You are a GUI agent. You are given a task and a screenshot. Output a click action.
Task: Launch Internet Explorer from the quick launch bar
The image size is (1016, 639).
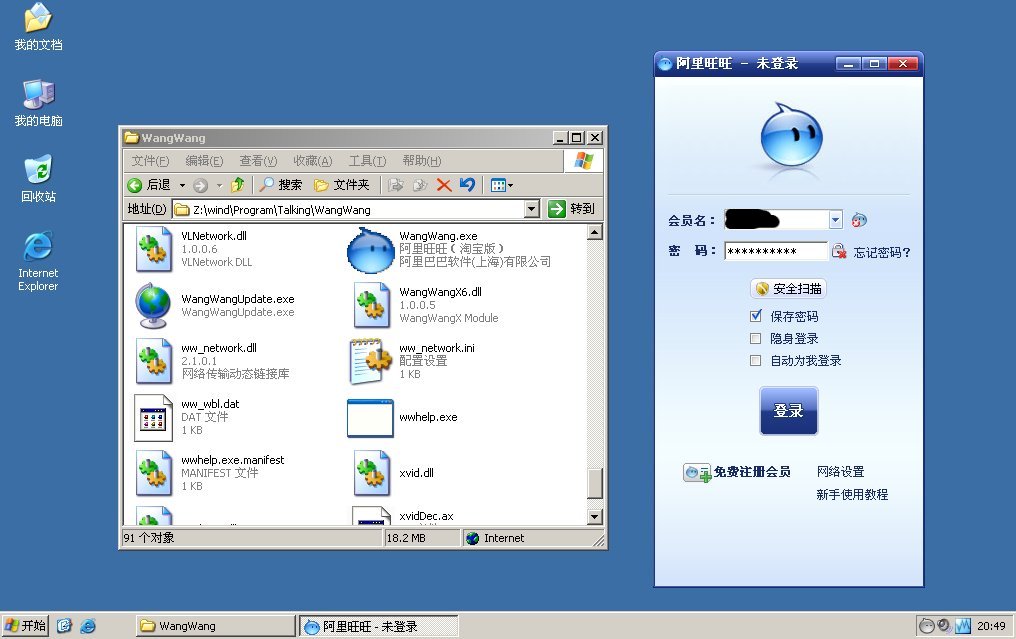88,625
